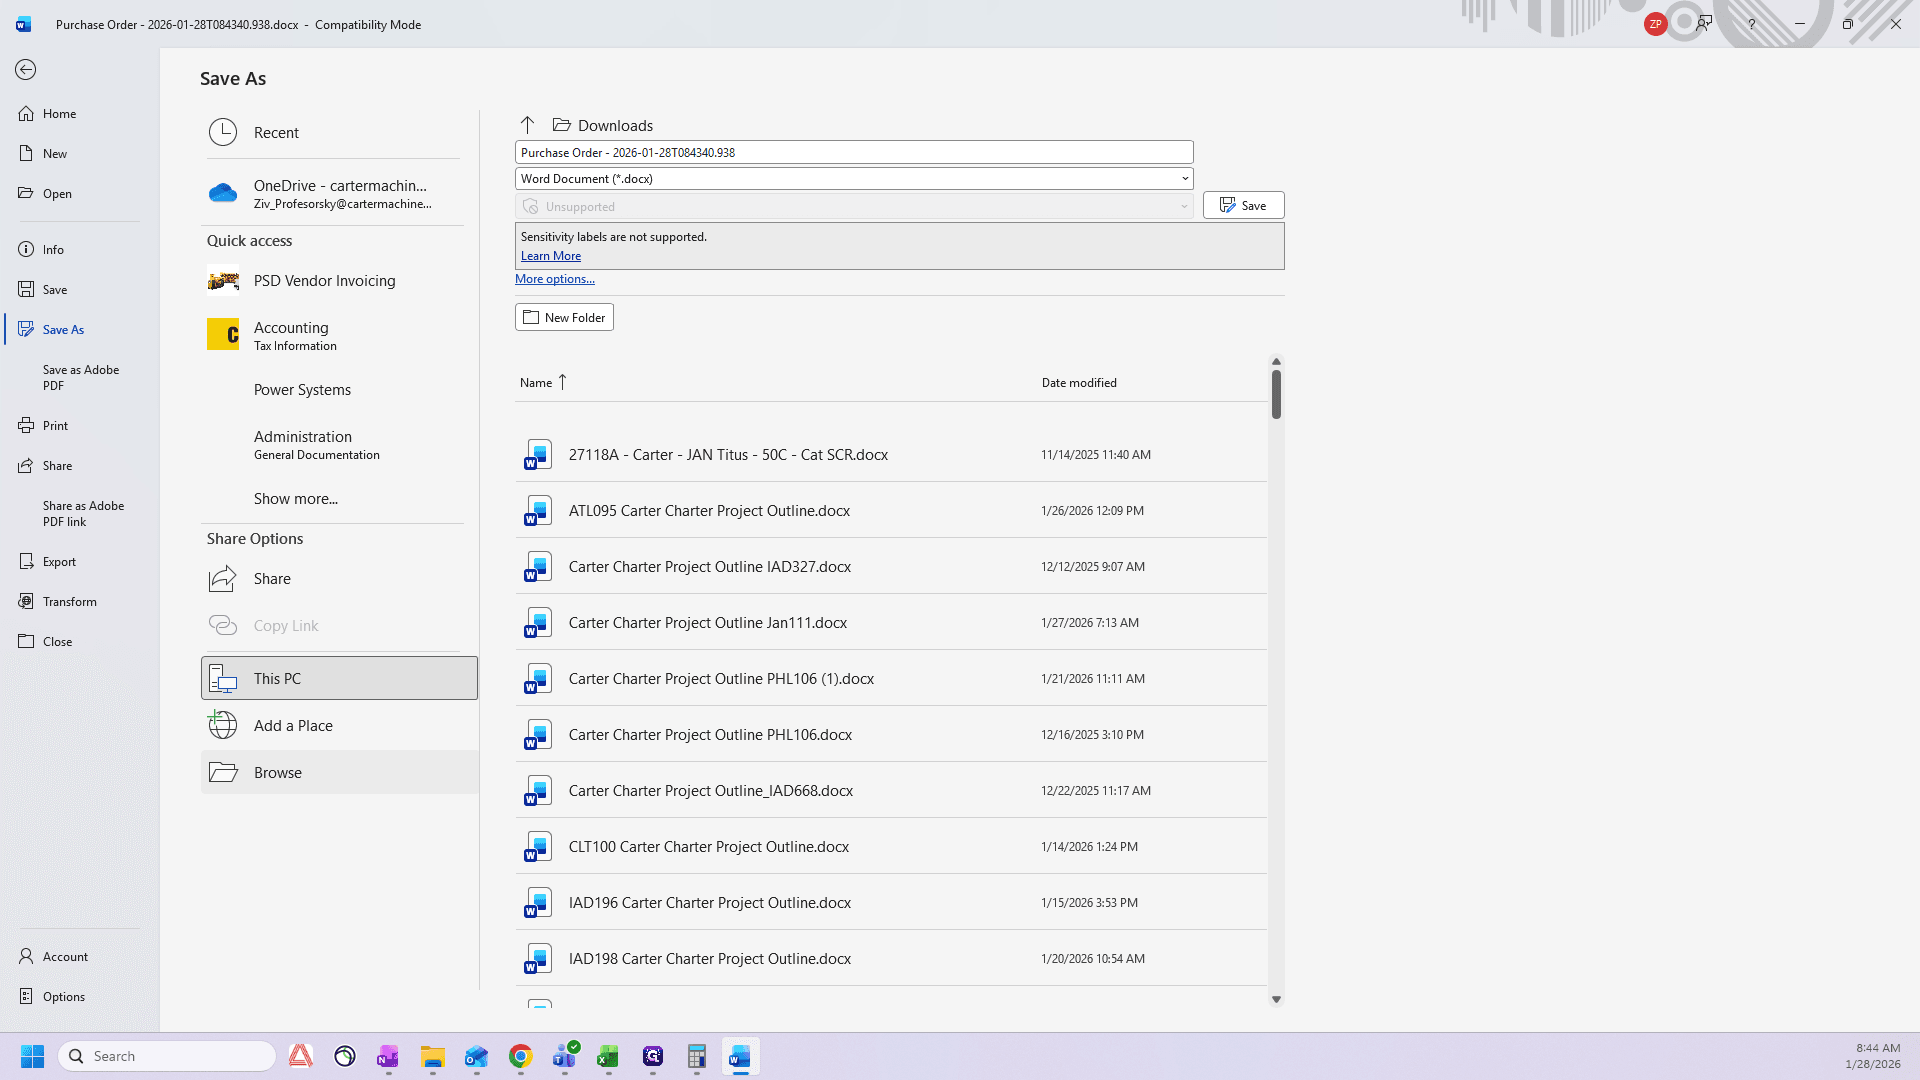This screenshot has width=1920, height=1080.
Task: Open Word Options at bottom left
Action: click(x=64, y=997)
